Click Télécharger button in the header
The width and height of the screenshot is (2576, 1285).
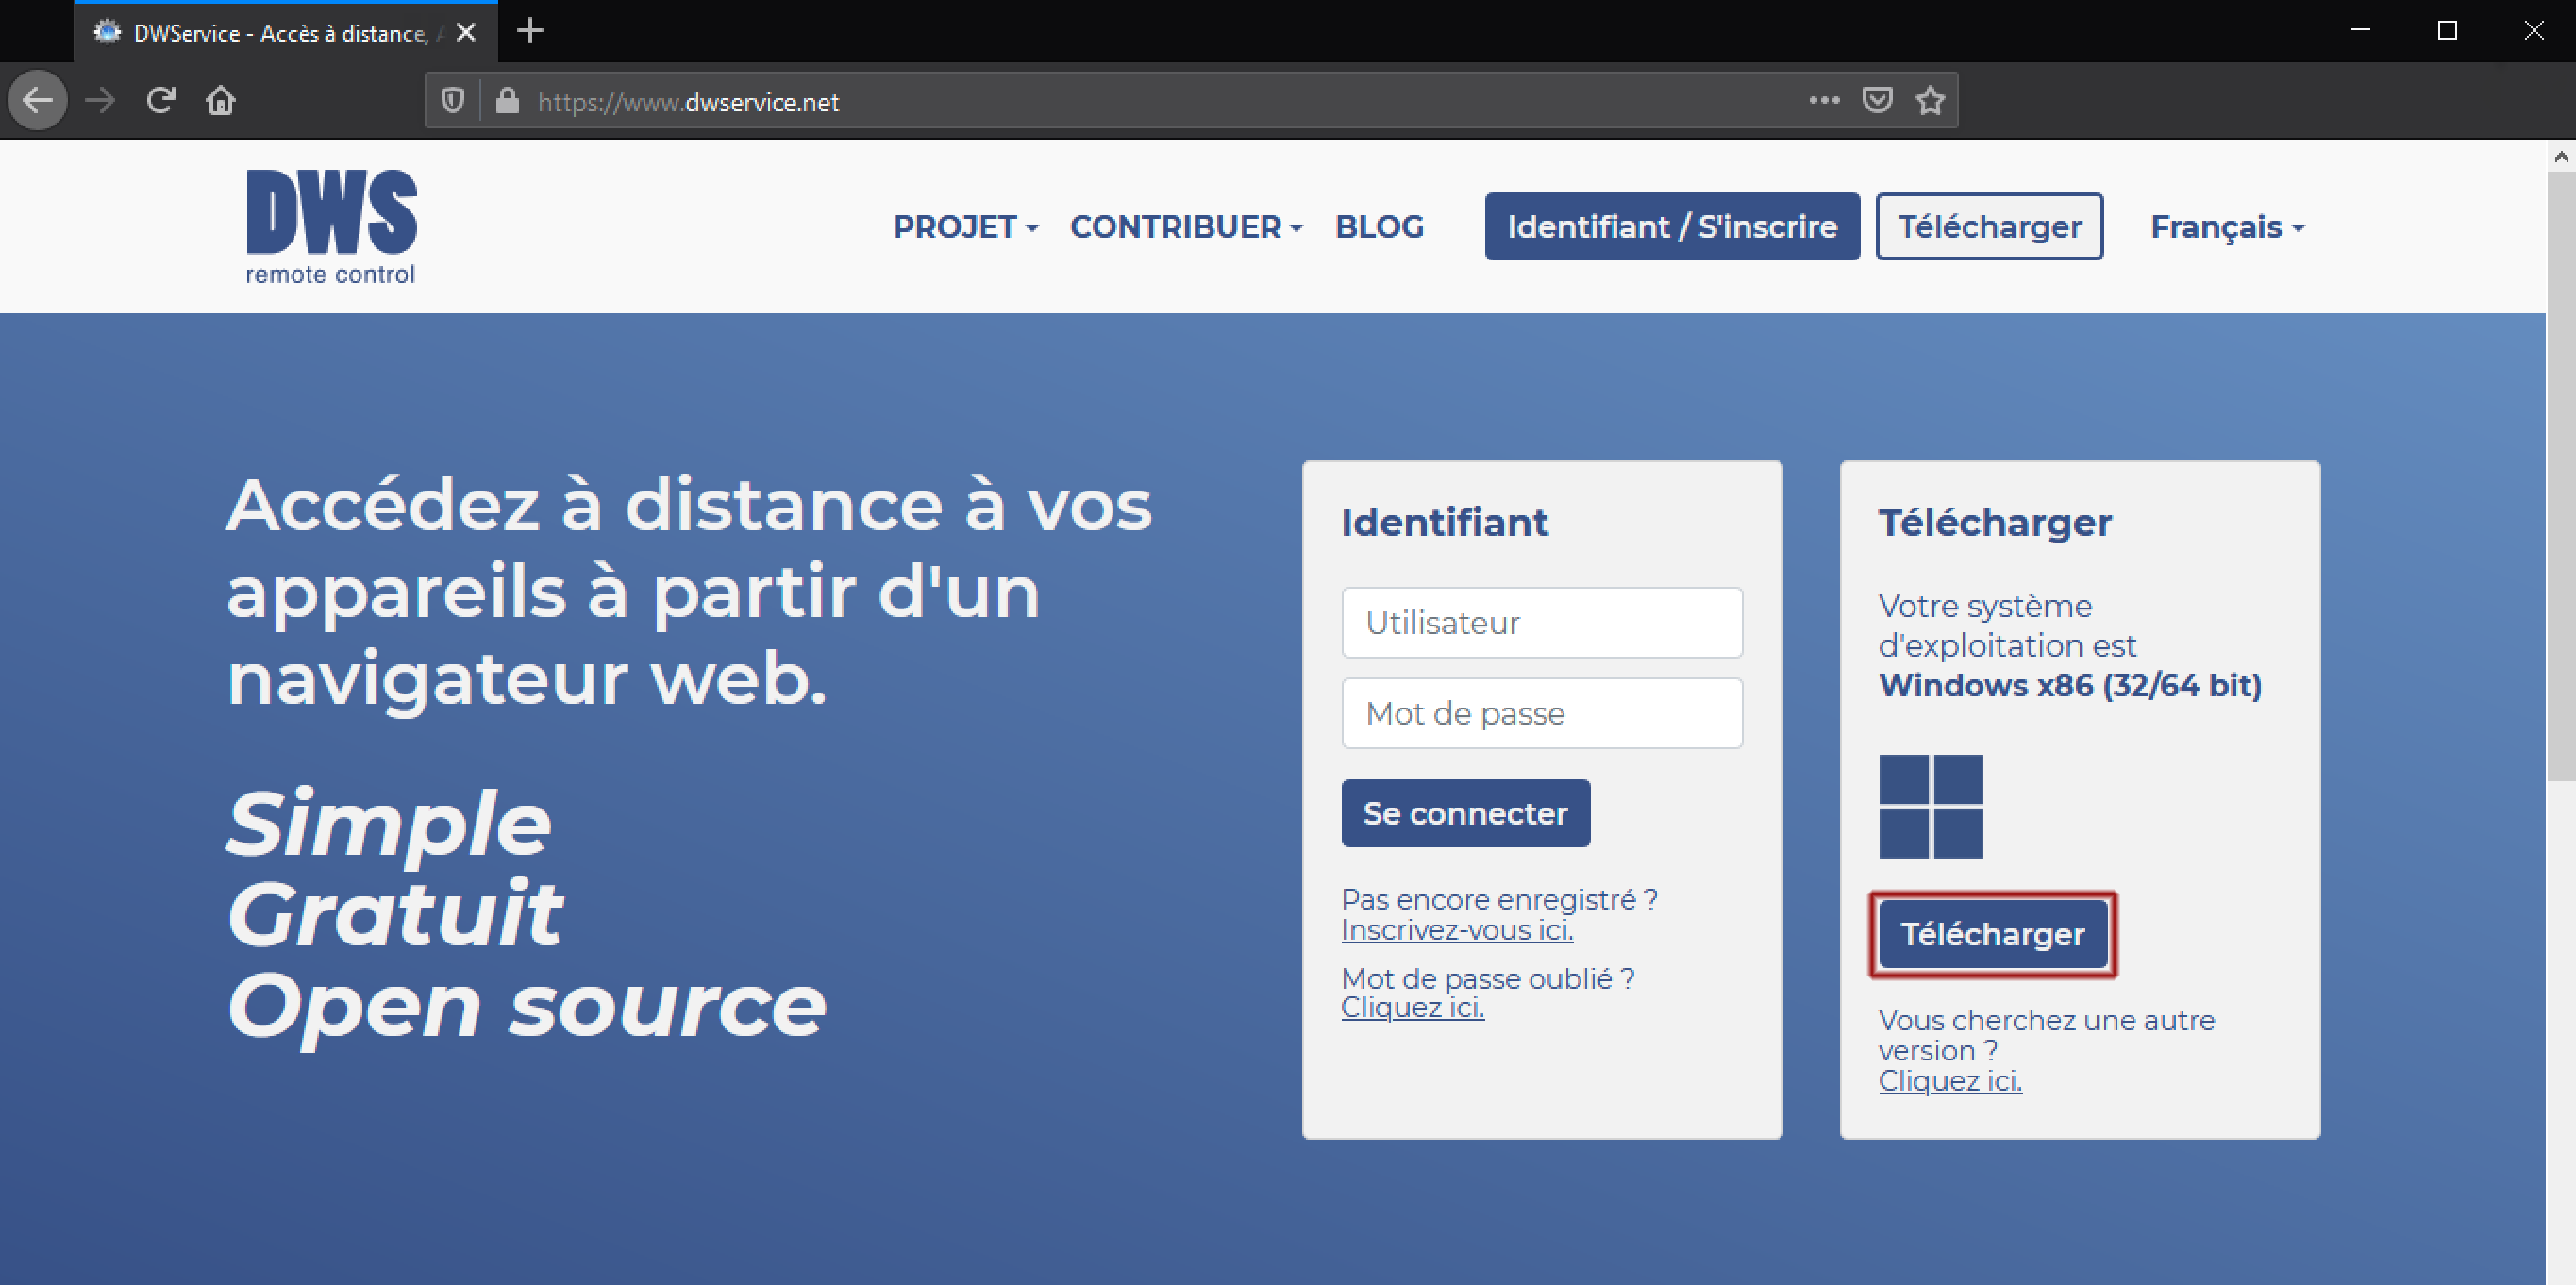(1989, 226)
